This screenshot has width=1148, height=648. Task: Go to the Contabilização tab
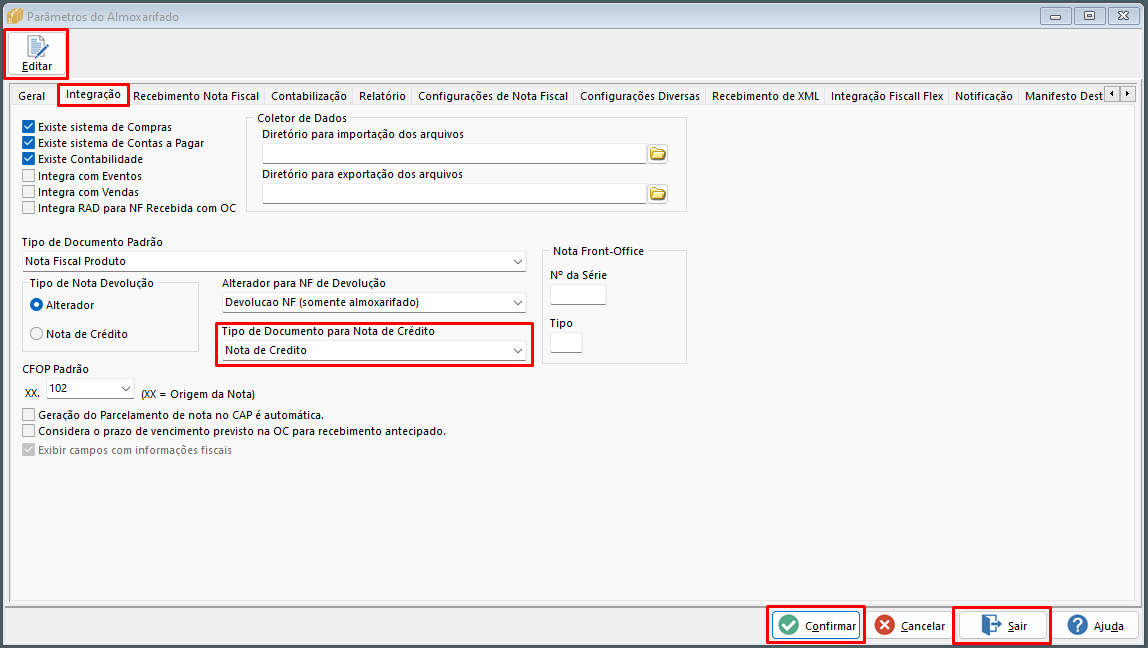coord(309,96)
